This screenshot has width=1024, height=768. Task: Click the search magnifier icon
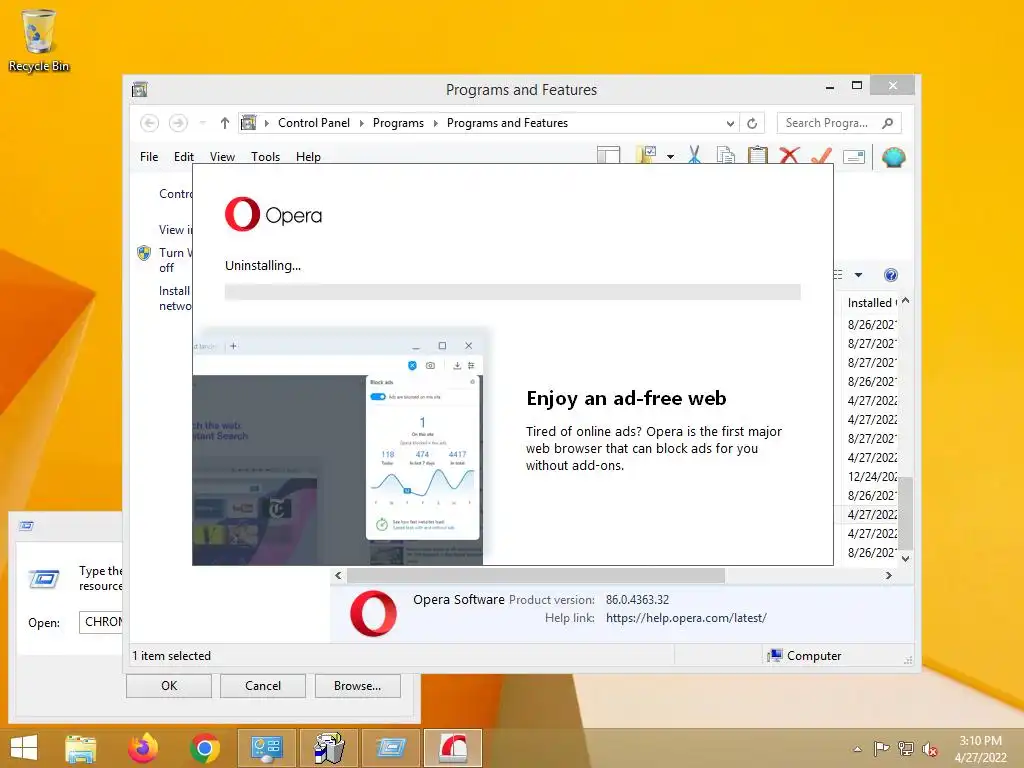point(887,123)
